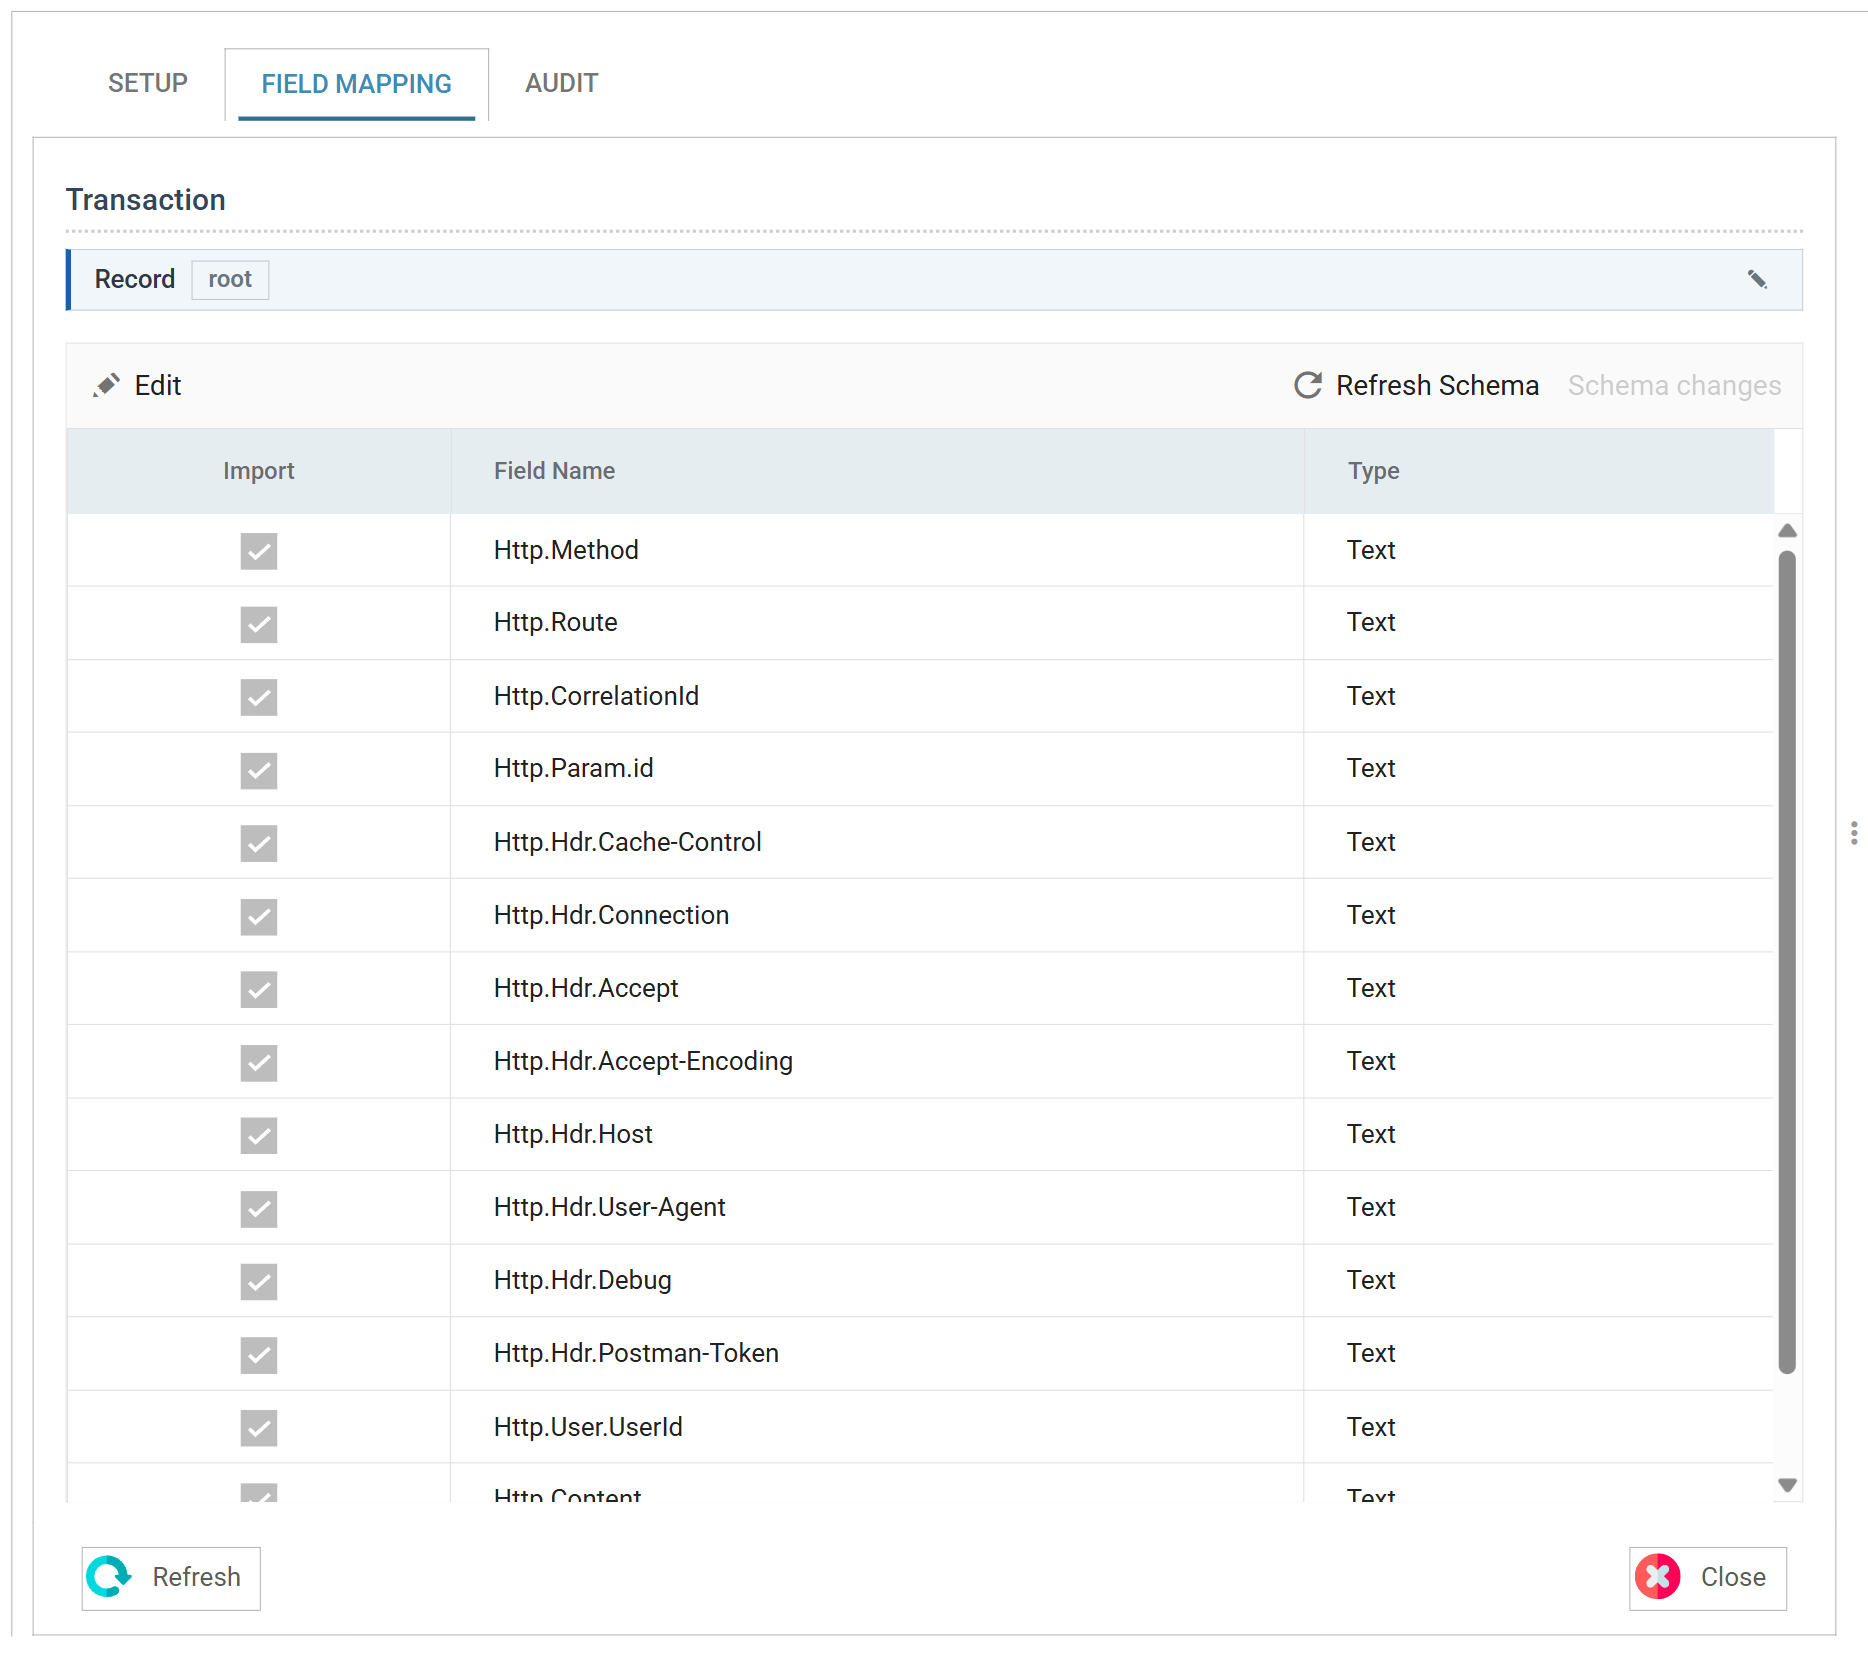This screenshot has height=1666, width=1868.
Task: Click the vertical scrollbar thumb
Action: 1787,962
